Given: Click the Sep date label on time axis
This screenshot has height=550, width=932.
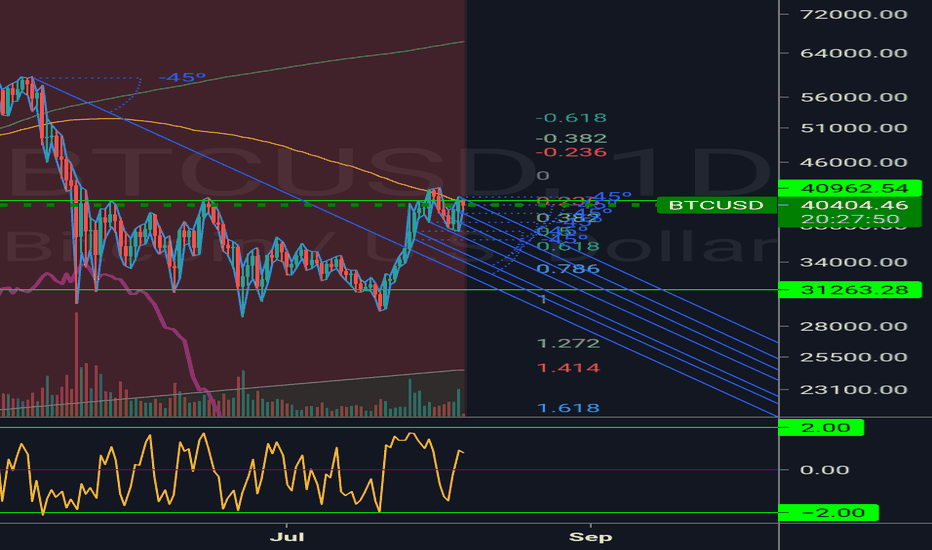Looking at the screenshot, I should click(590, 537).
